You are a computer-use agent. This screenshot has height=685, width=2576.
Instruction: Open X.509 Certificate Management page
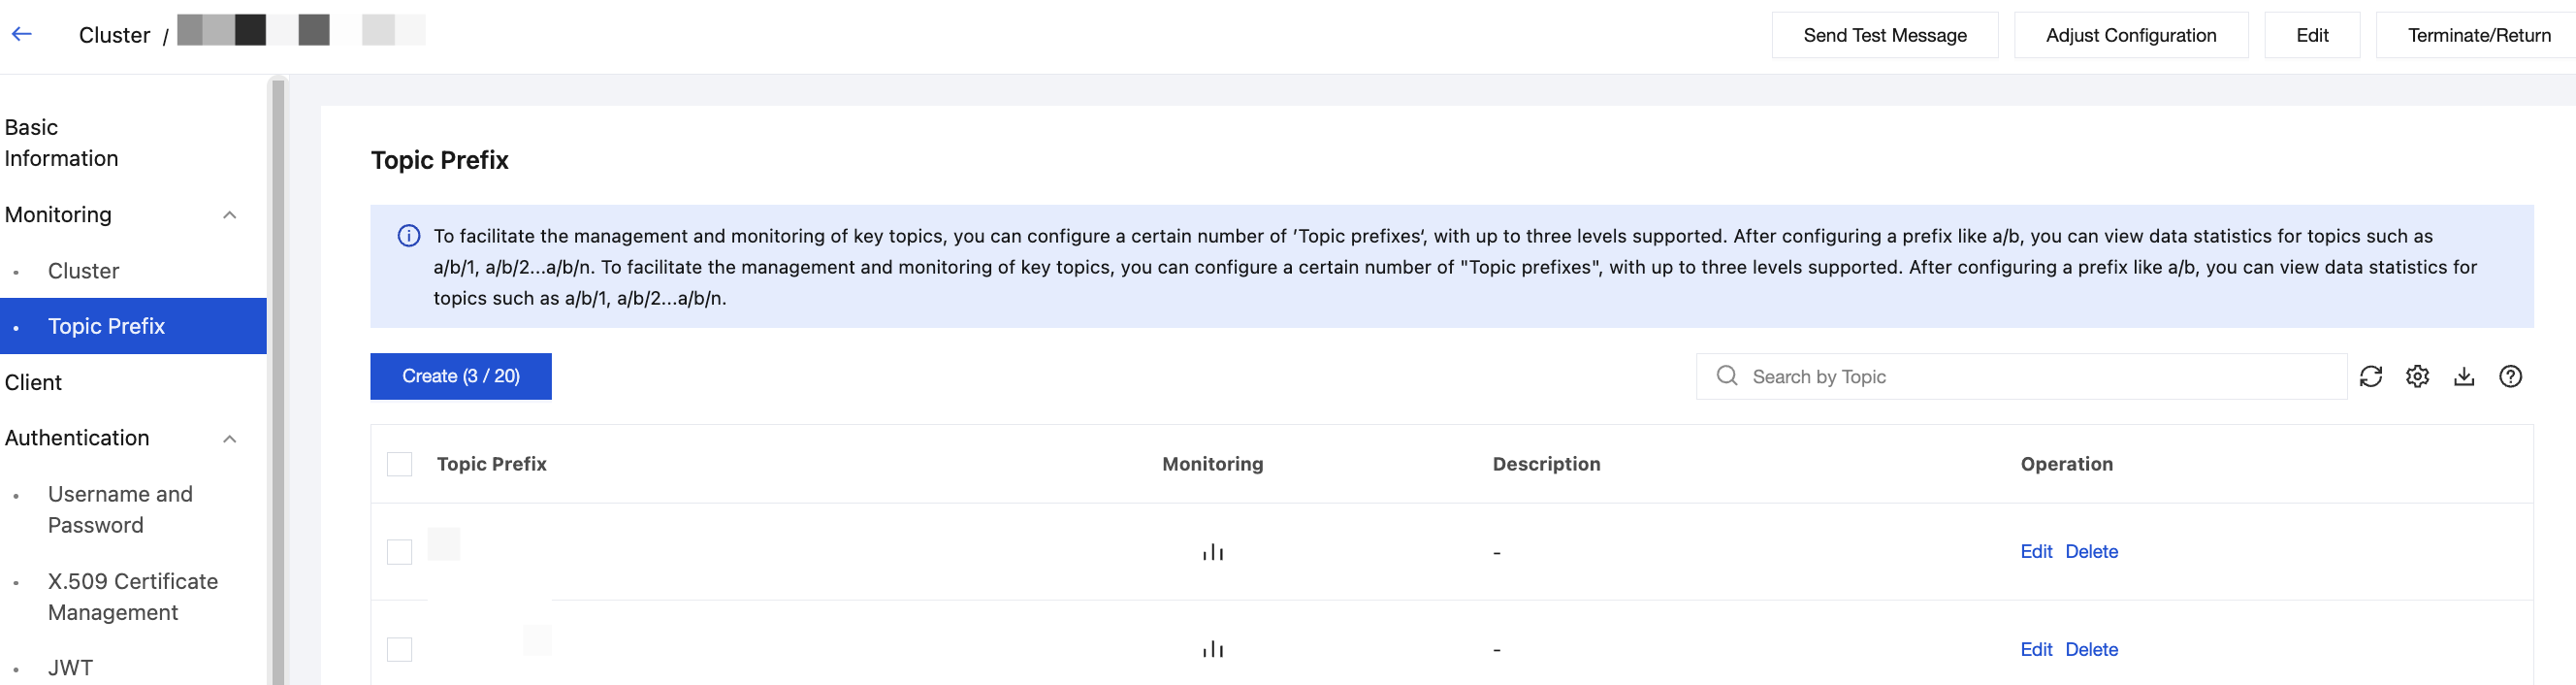point(132,596)
